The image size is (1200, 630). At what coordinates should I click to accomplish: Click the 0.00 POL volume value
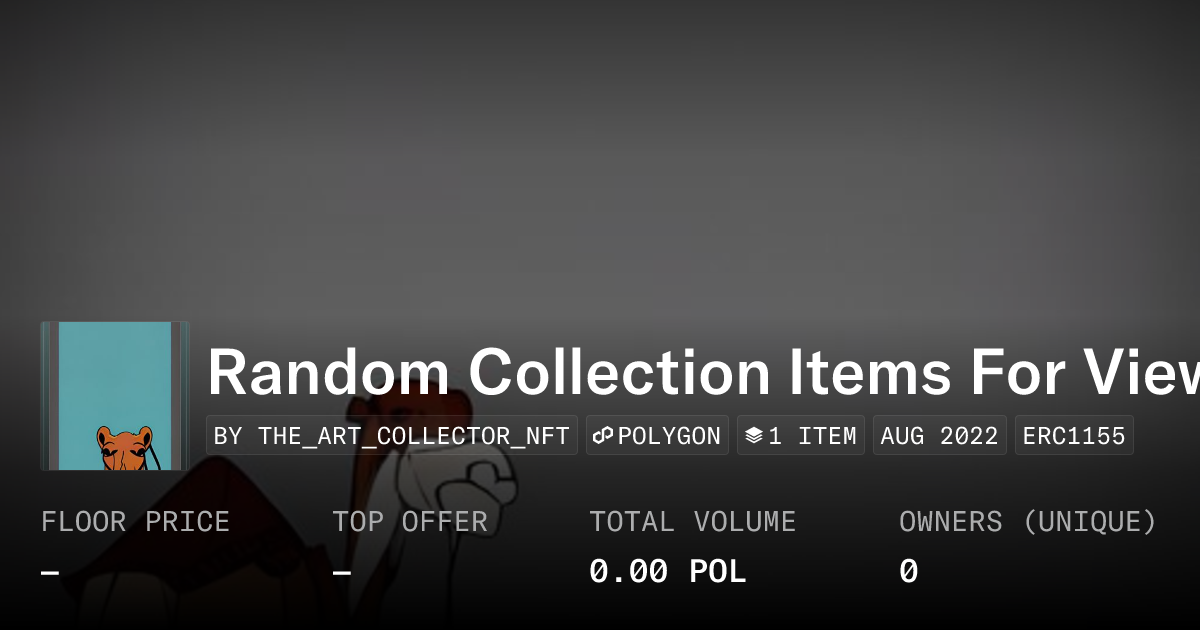pyautogui.click(x=667, y=572)
